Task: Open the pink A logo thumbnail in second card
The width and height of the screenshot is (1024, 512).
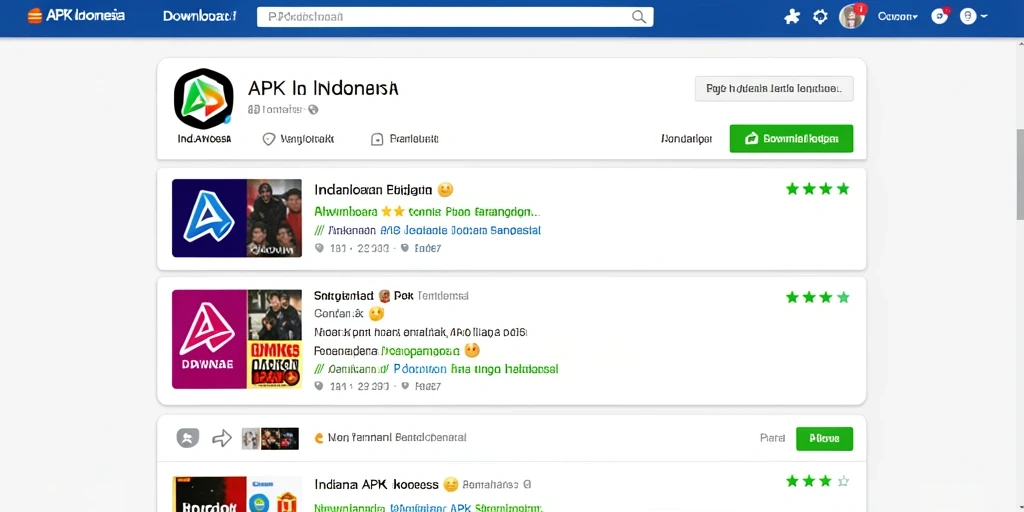Action: 210,339
